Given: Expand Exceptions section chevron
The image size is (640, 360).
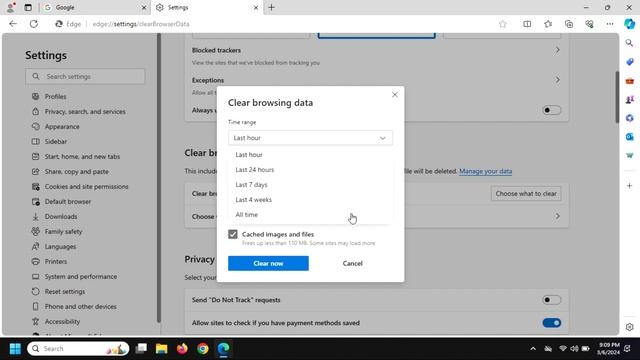Looking at the screenshot, I should (558, 80).
